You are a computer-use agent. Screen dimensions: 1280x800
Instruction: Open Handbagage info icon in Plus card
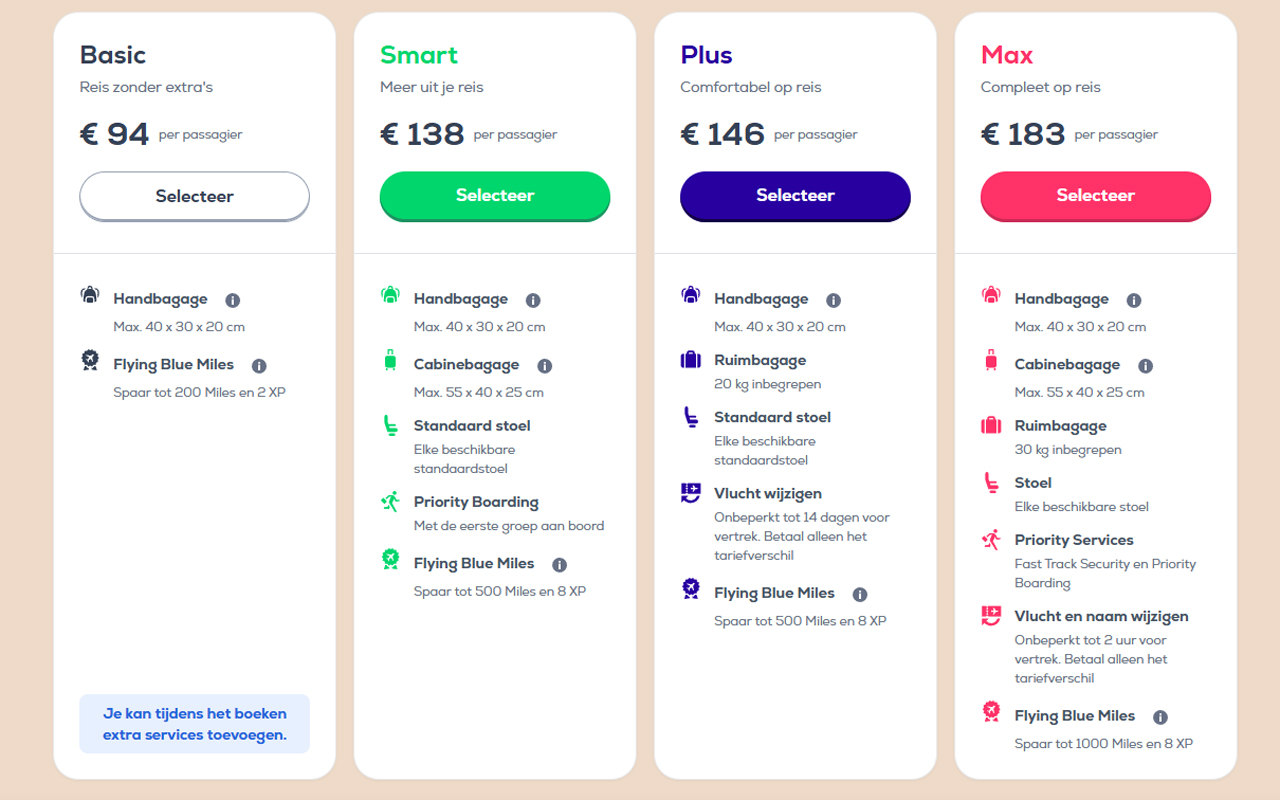834,300
